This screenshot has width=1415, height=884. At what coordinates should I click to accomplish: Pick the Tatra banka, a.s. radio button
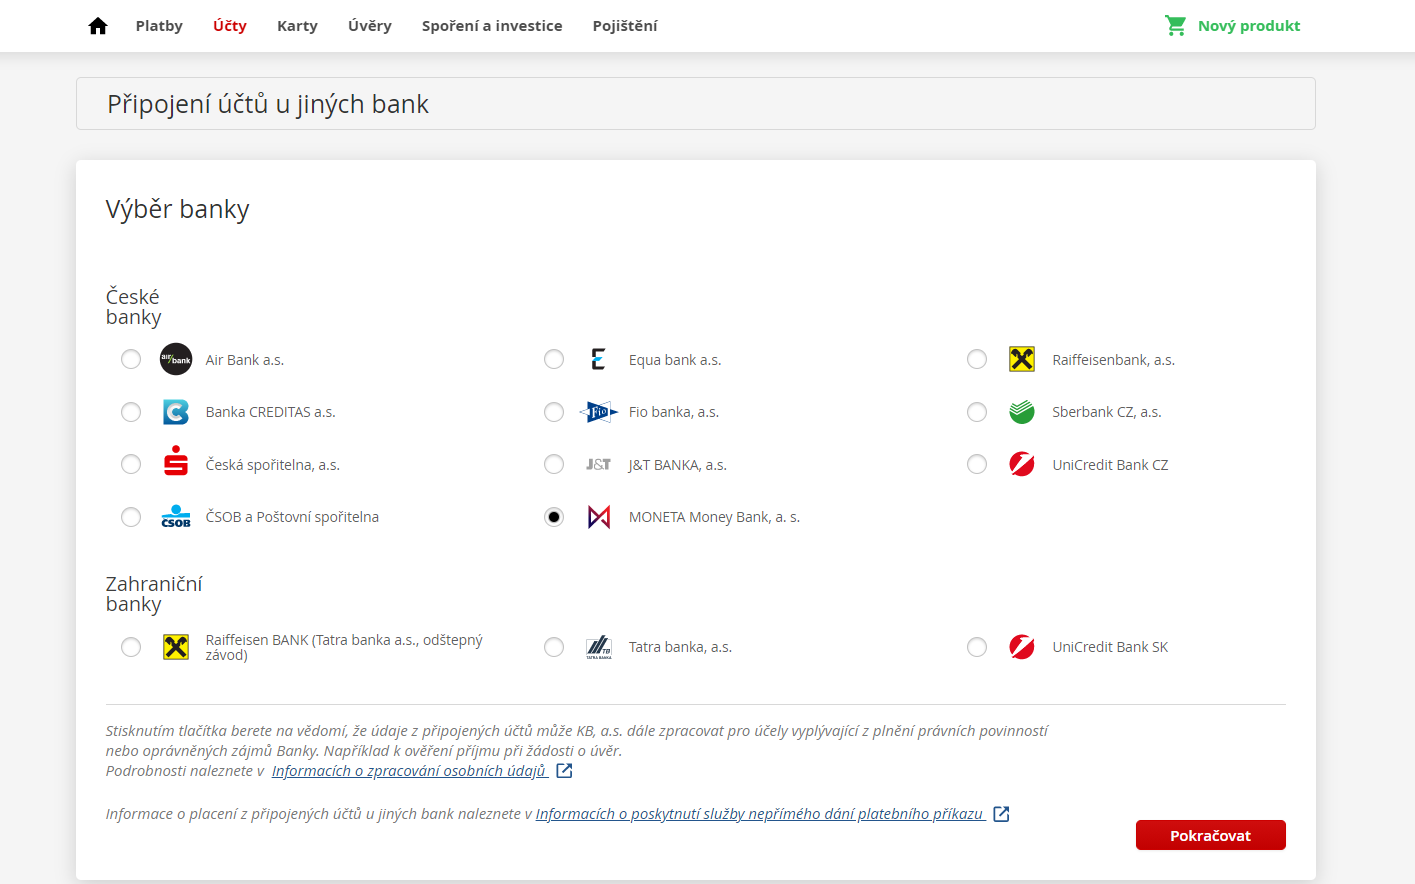point(554,647)
